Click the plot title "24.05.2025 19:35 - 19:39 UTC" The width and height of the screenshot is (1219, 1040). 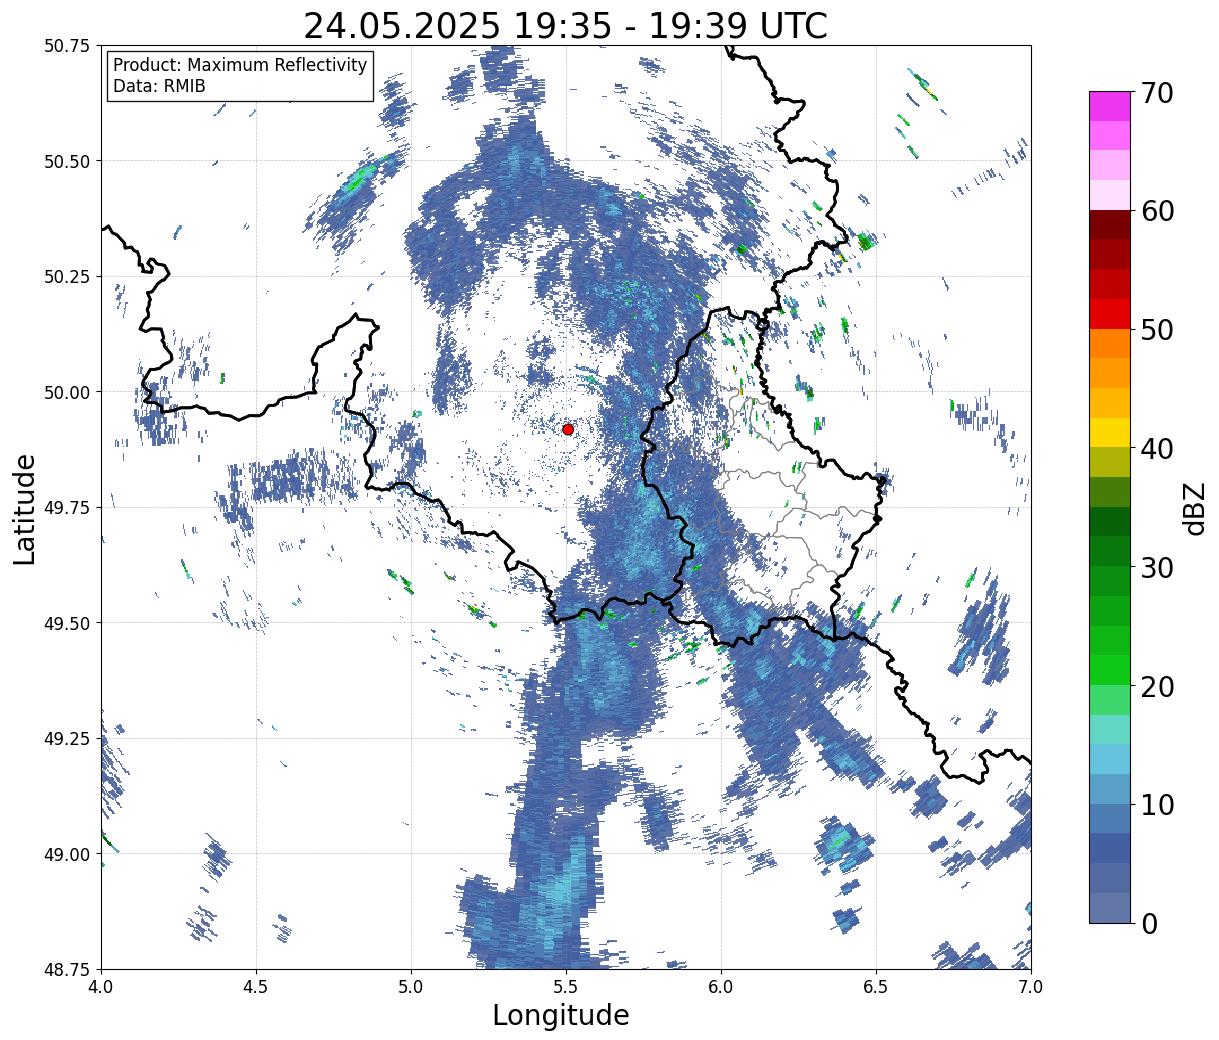pyautogui.click(x=566, y=25)
